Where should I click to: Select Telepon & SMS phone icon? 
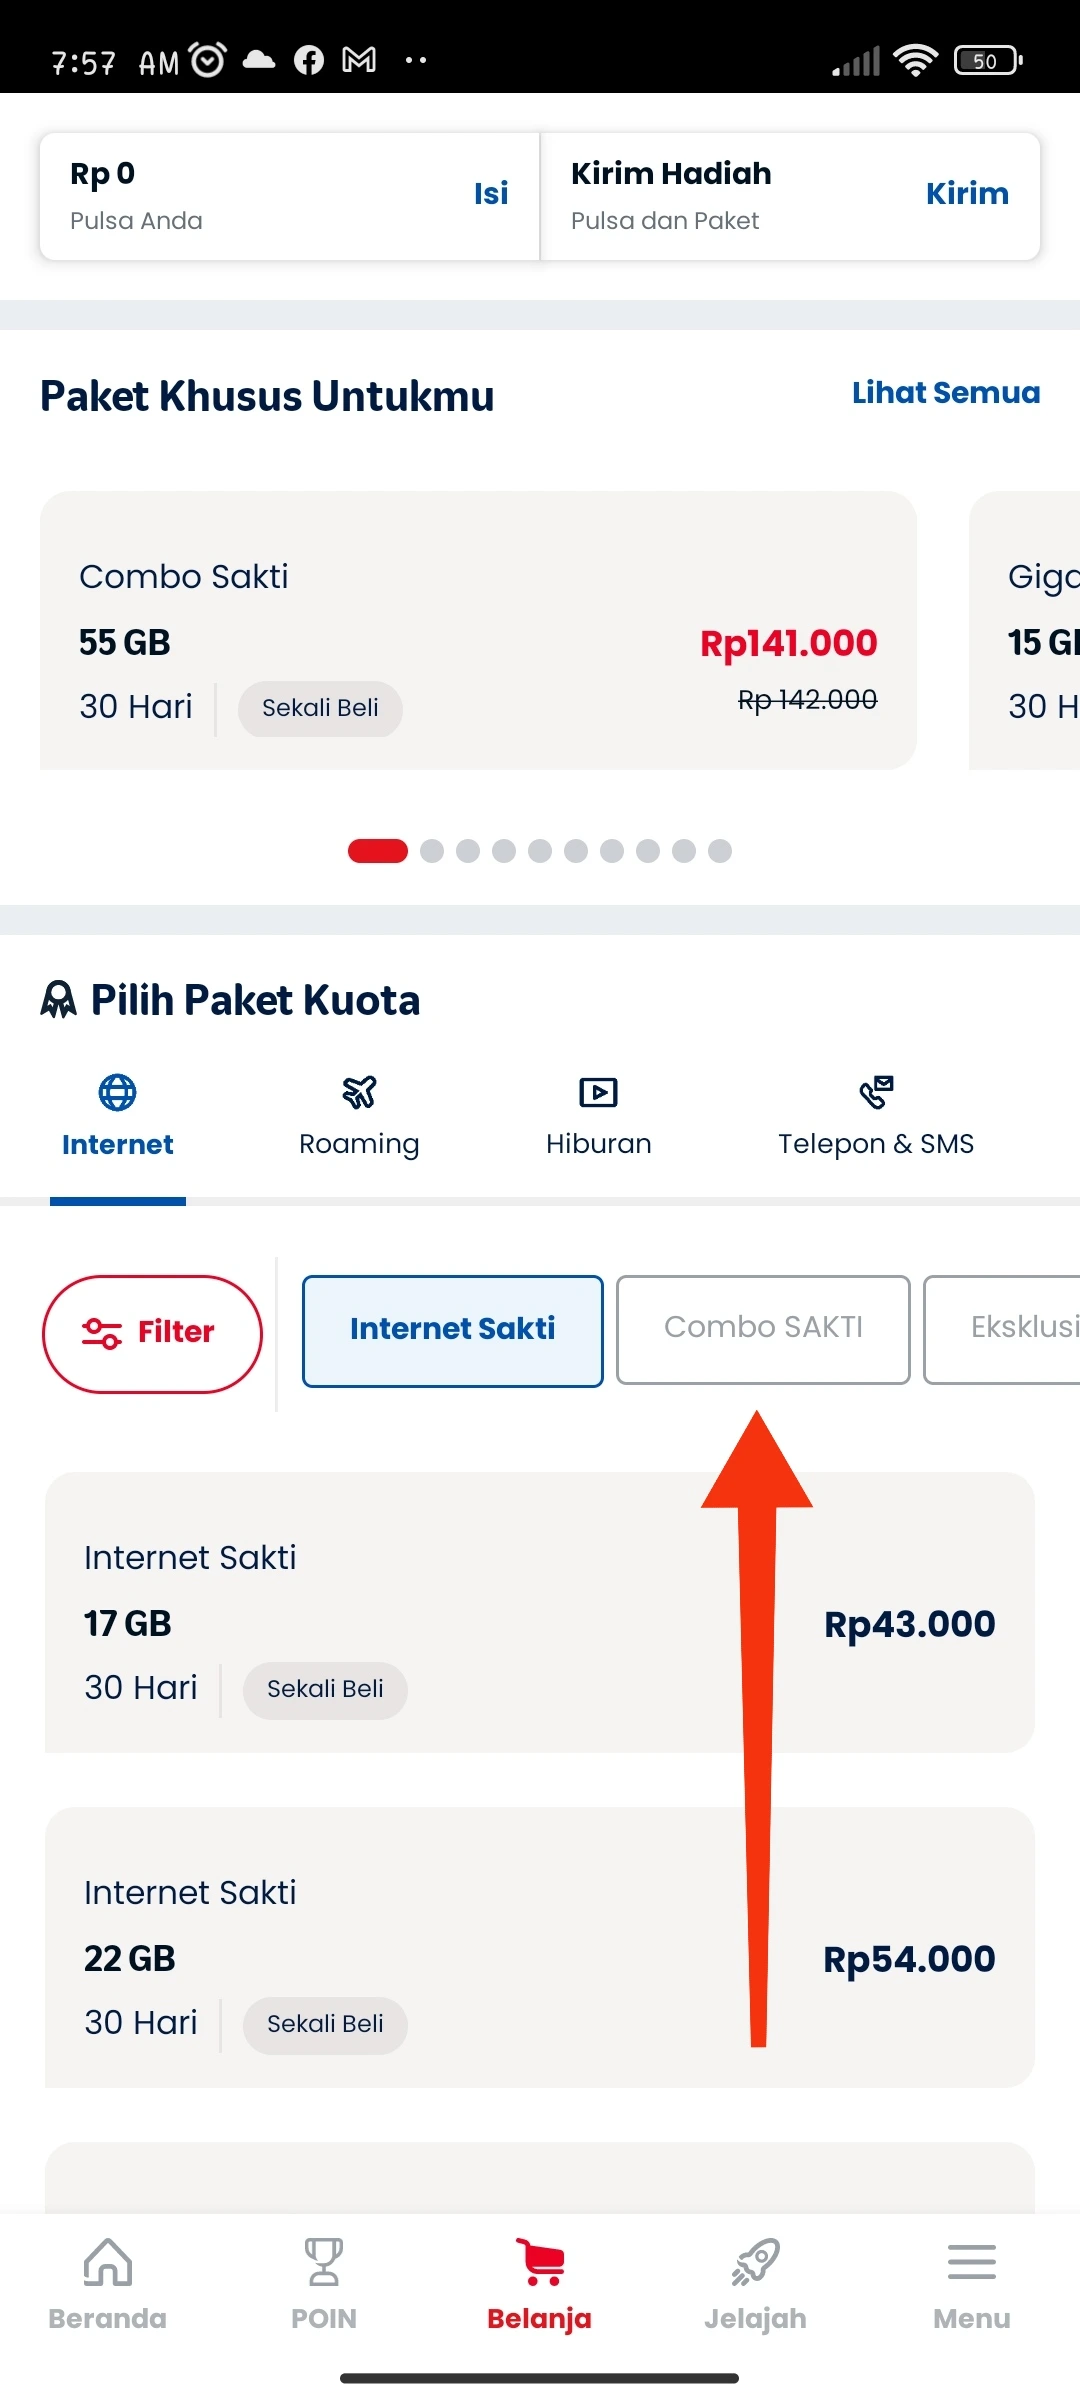[x=876, y=1092]
